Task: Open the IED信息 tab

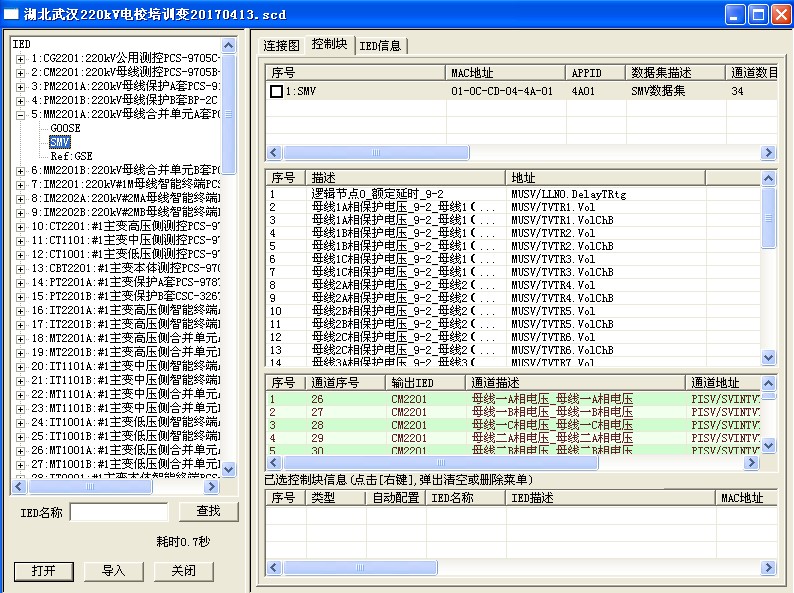Action: pyautogui.click(x=380, y=45)
